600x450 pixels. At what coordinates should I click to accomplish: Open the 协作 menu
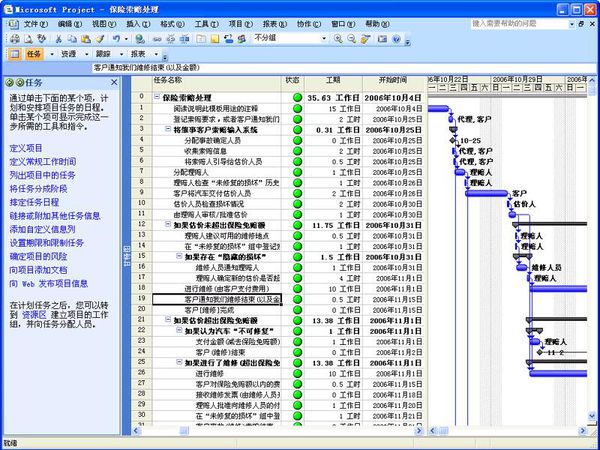pos(309,24)
